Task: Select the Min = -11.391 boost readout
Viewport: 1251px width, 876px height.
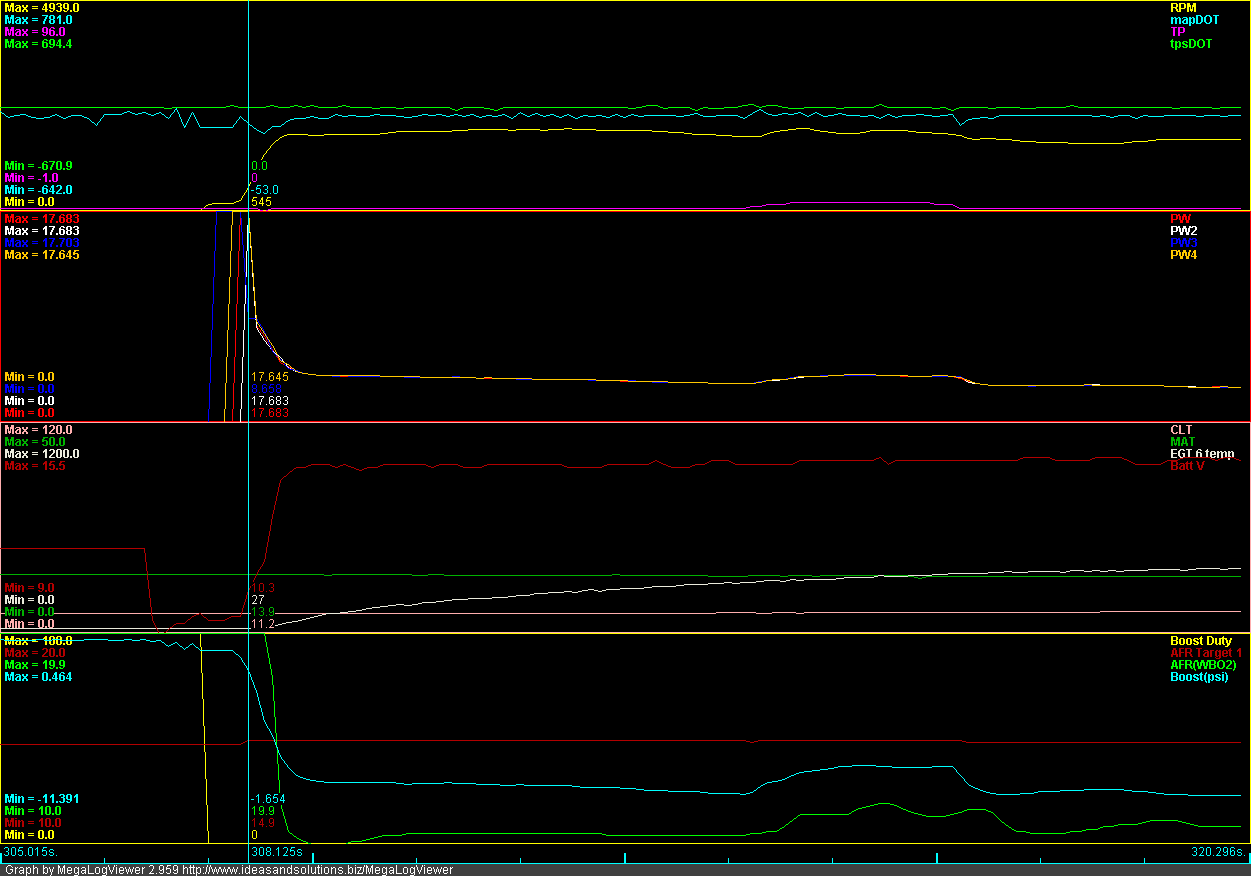Action: 41,799
